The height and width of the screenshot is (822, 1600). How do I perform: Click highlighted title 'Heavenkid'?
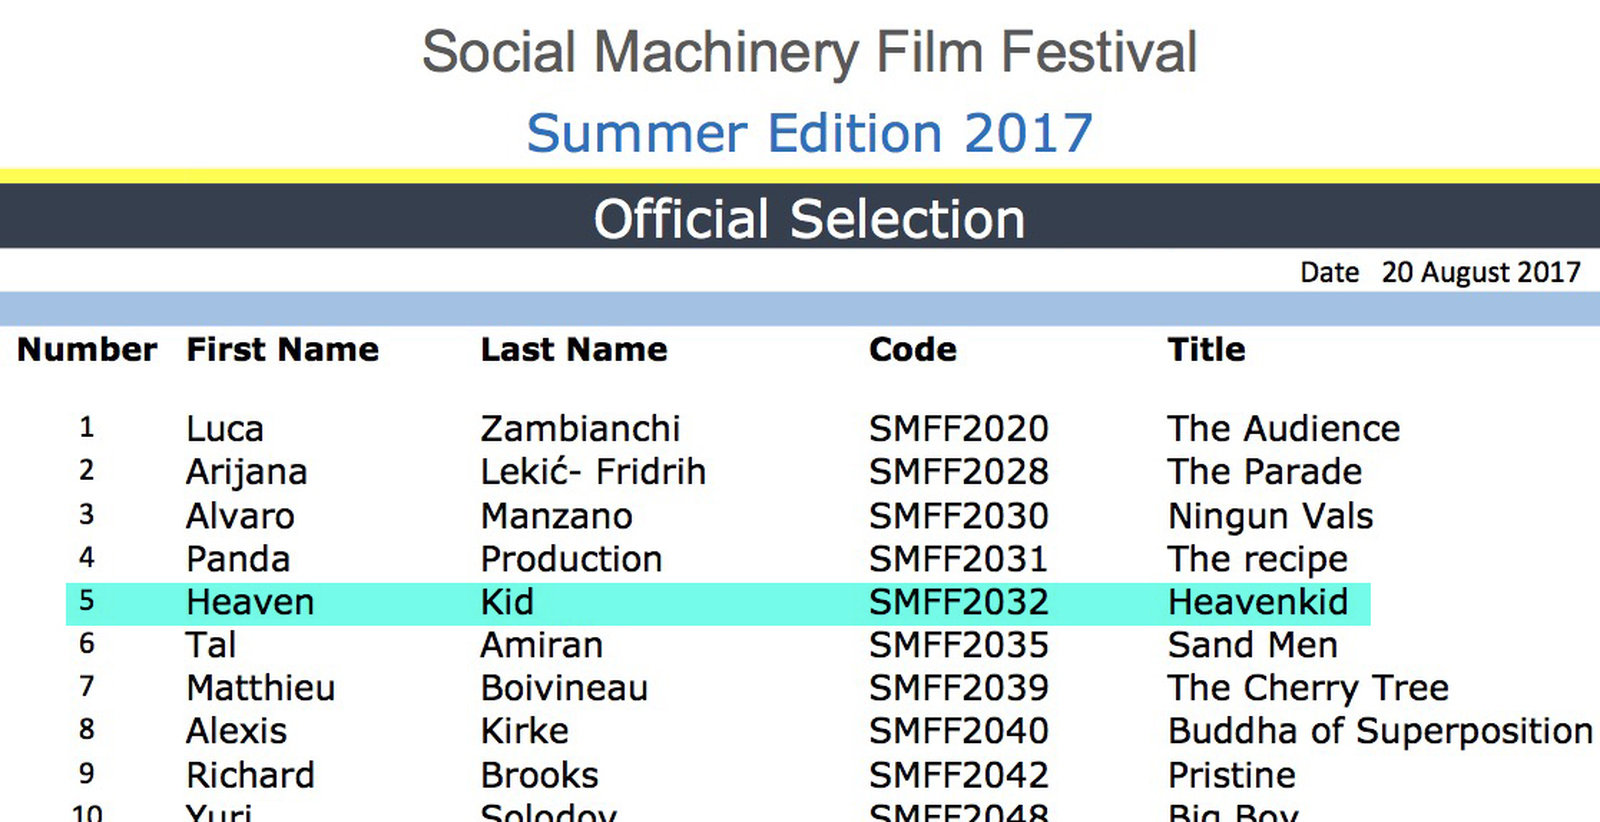click(x=1258, y=602)
